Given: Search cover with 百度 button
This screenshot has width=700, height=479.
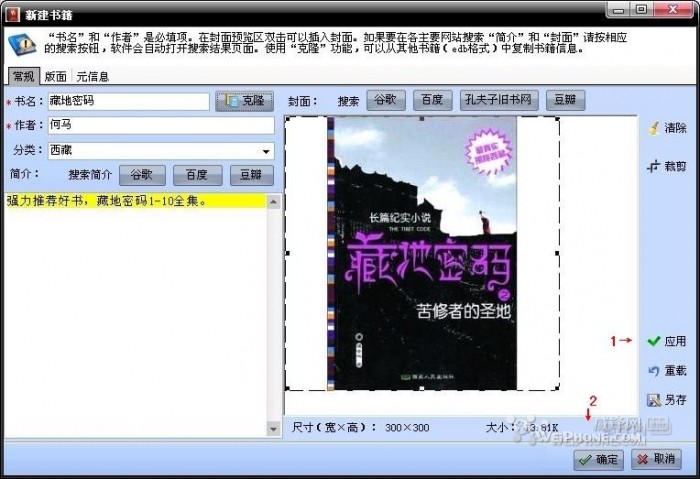Looking at the screenshot, I should [433, 100].
